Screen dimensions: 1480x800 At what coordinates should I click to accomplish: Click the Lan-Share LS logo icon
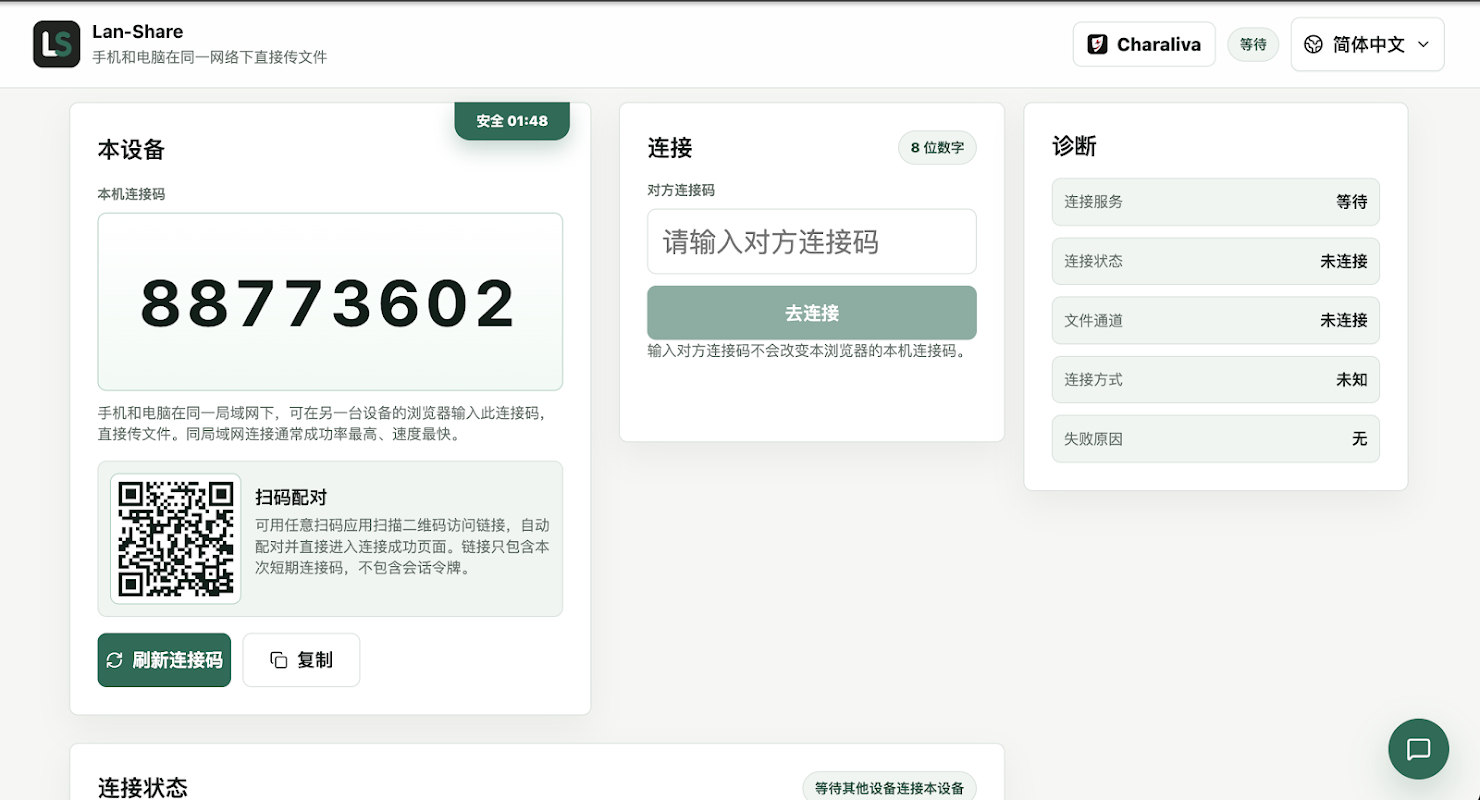click(56, 44)
